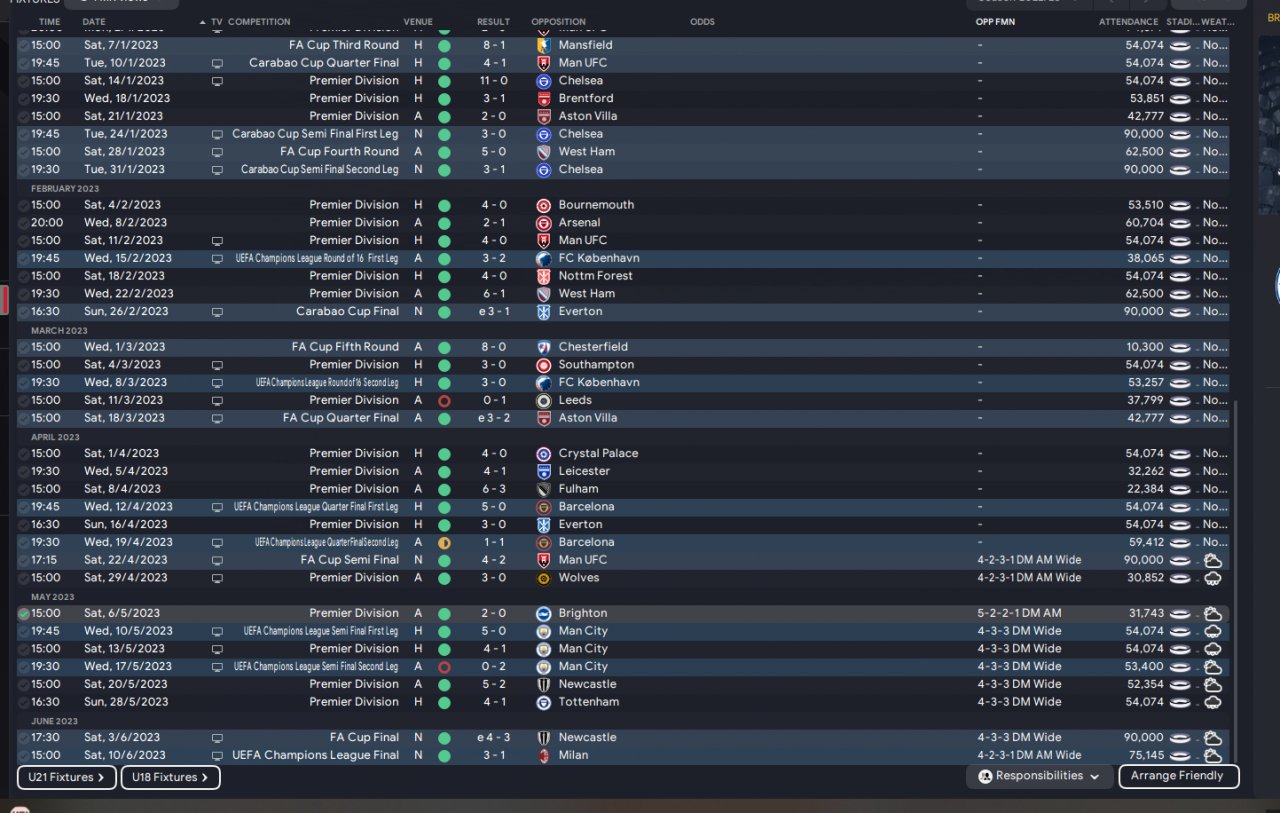Tick the selection circle on the Crystal Palace row
Screen dimensions: 1280x813
pos(23,454)
